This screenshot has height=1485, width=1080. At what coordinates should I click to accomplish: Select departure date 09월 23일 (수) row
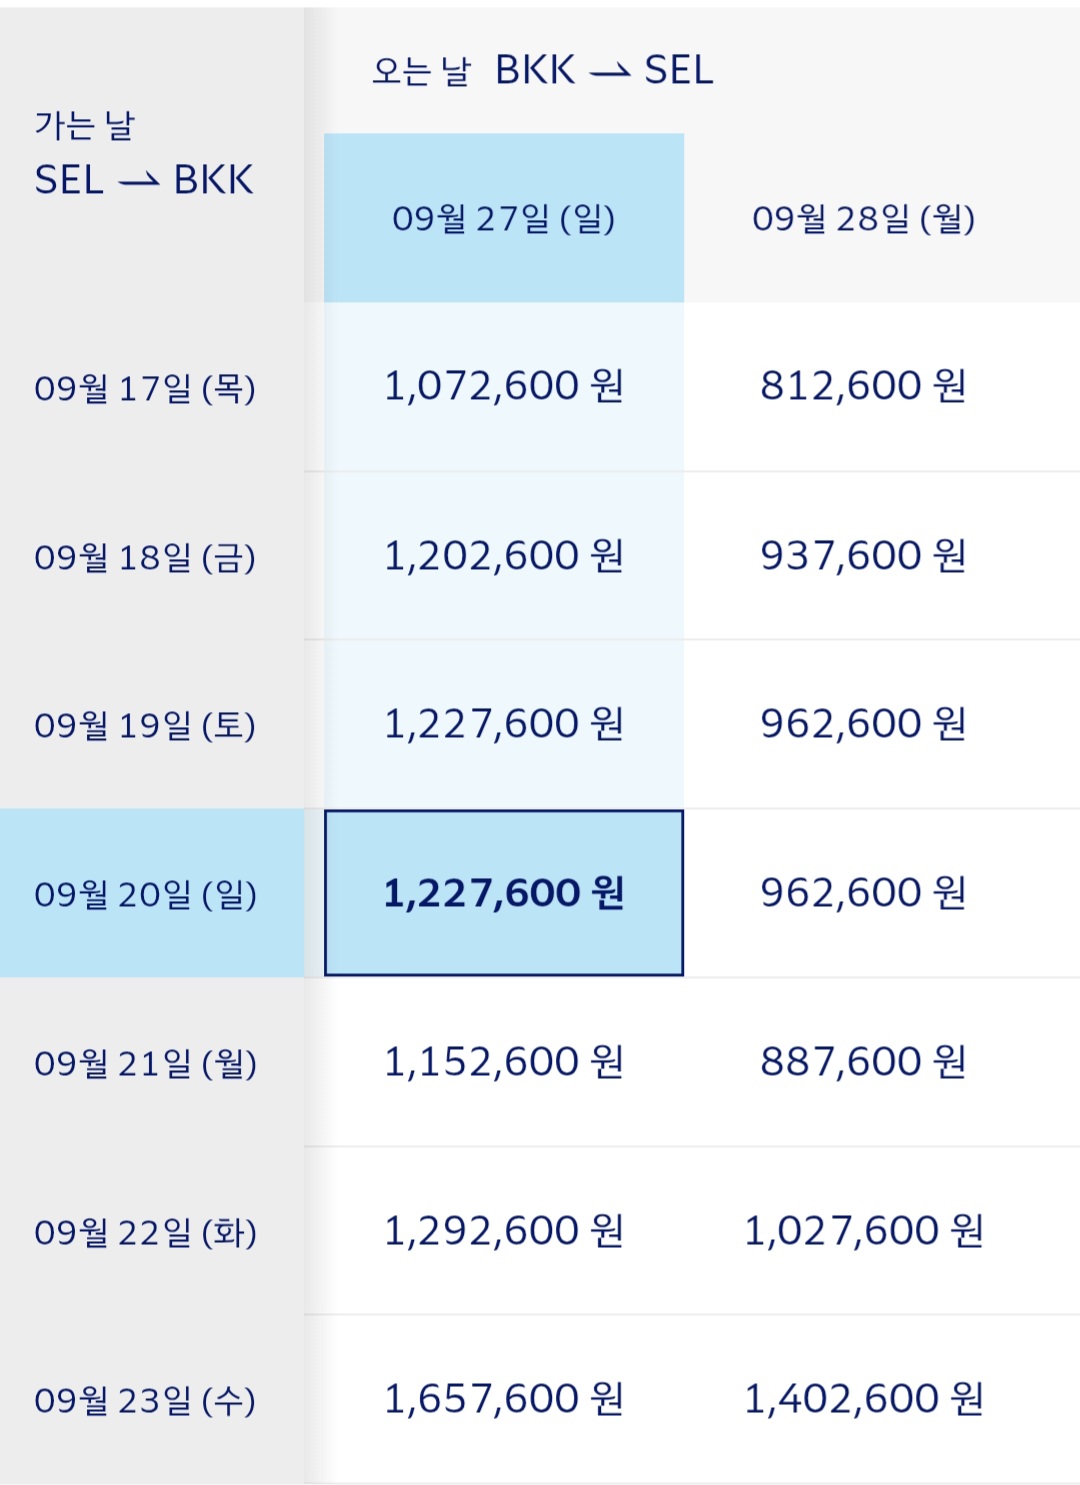coord(145,1401)
